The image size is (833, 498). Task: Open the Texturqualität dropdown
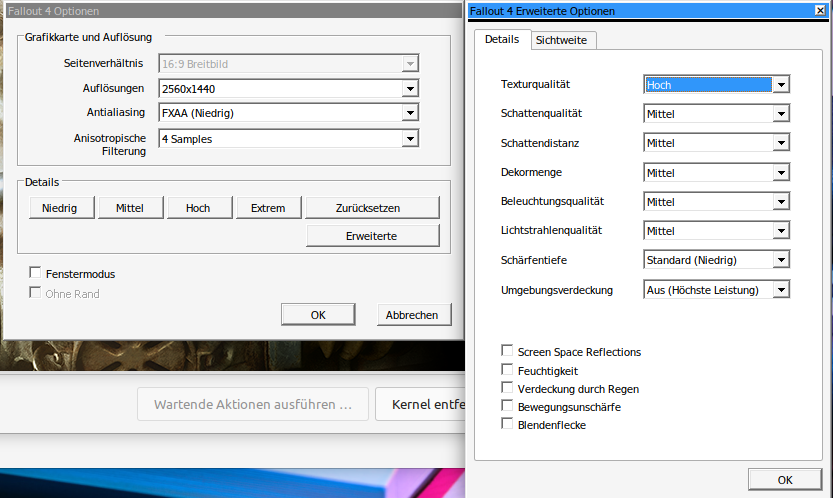click(716, 85)
